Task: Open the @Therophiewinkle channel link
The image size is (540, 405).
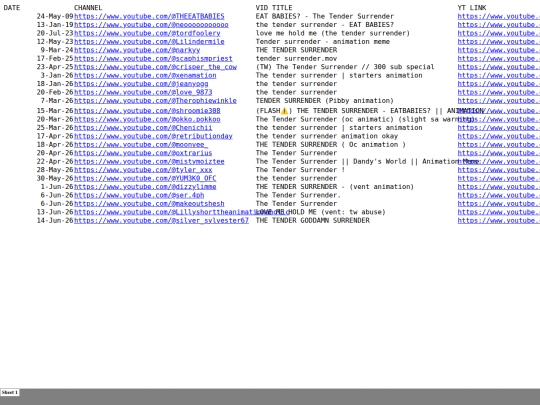Action: tap(155, 101)
